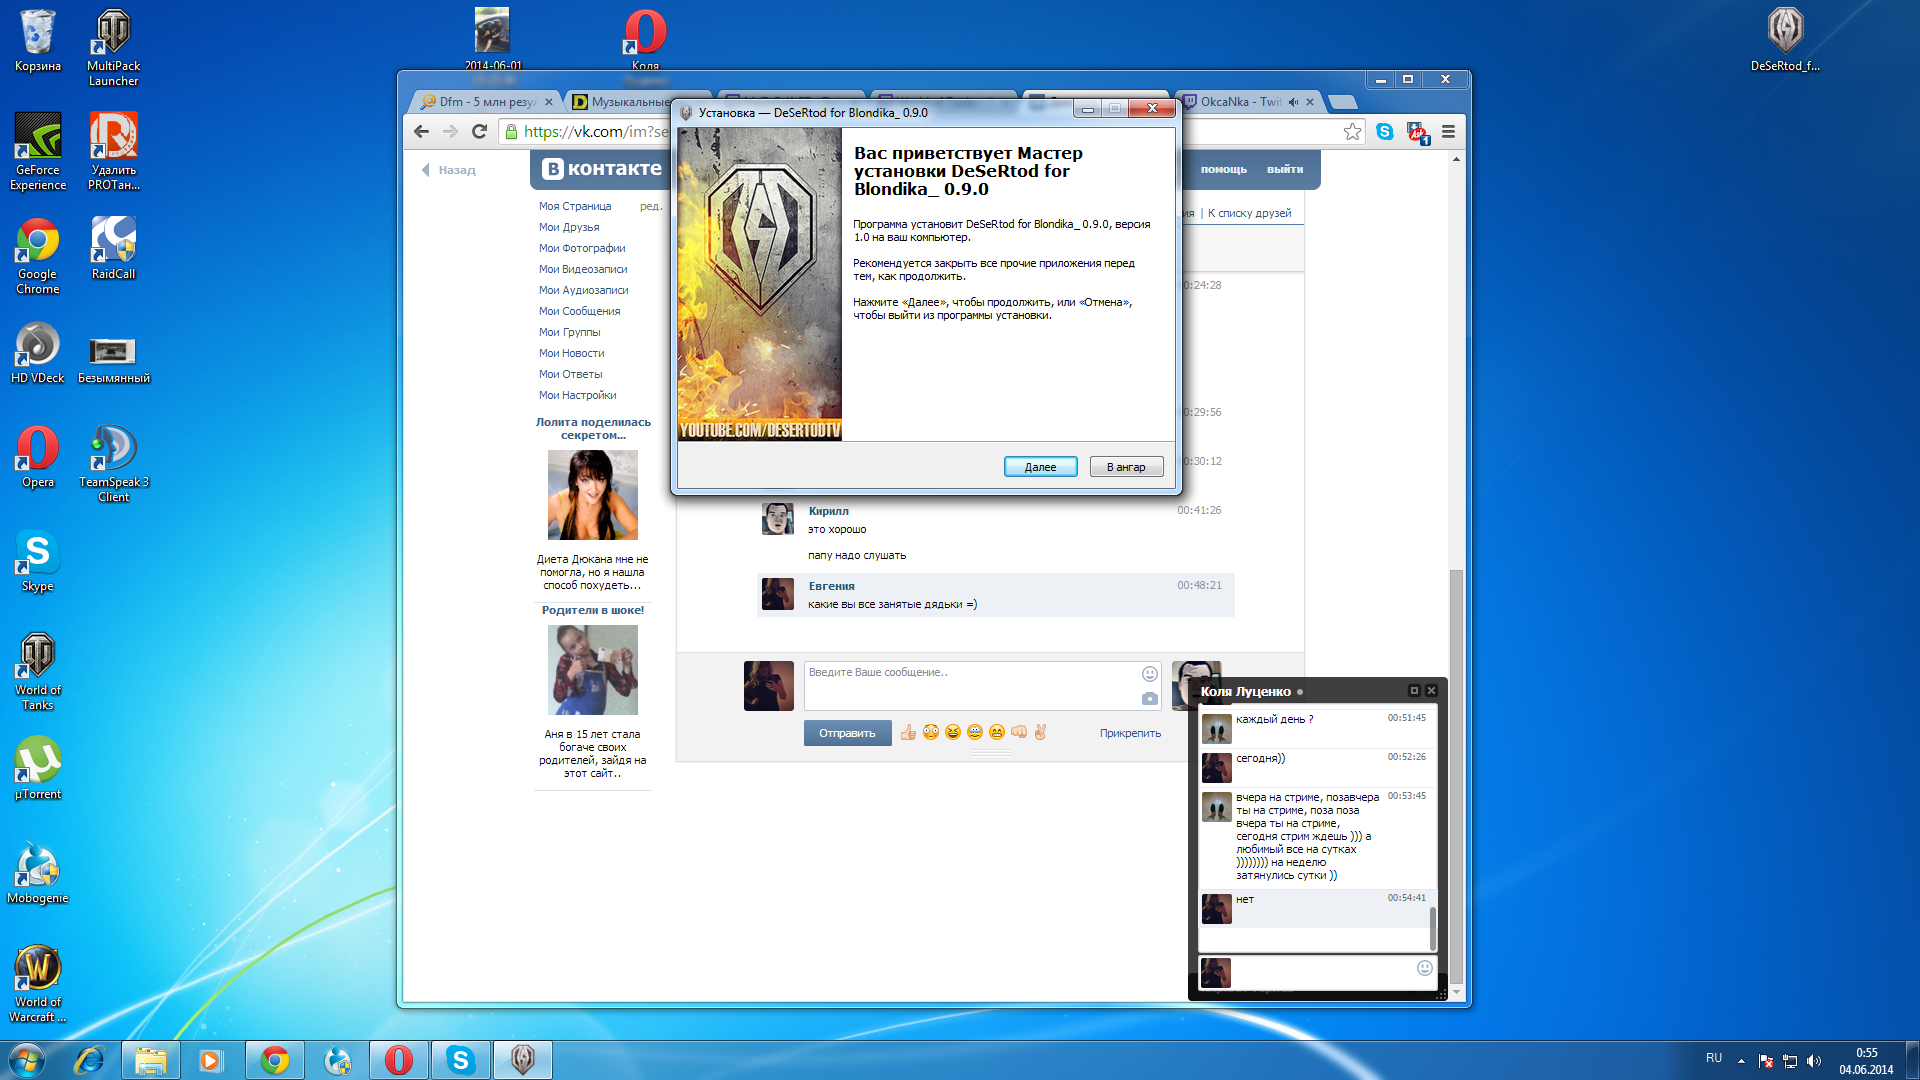Click помощь in VK header

pos(1223,169)
